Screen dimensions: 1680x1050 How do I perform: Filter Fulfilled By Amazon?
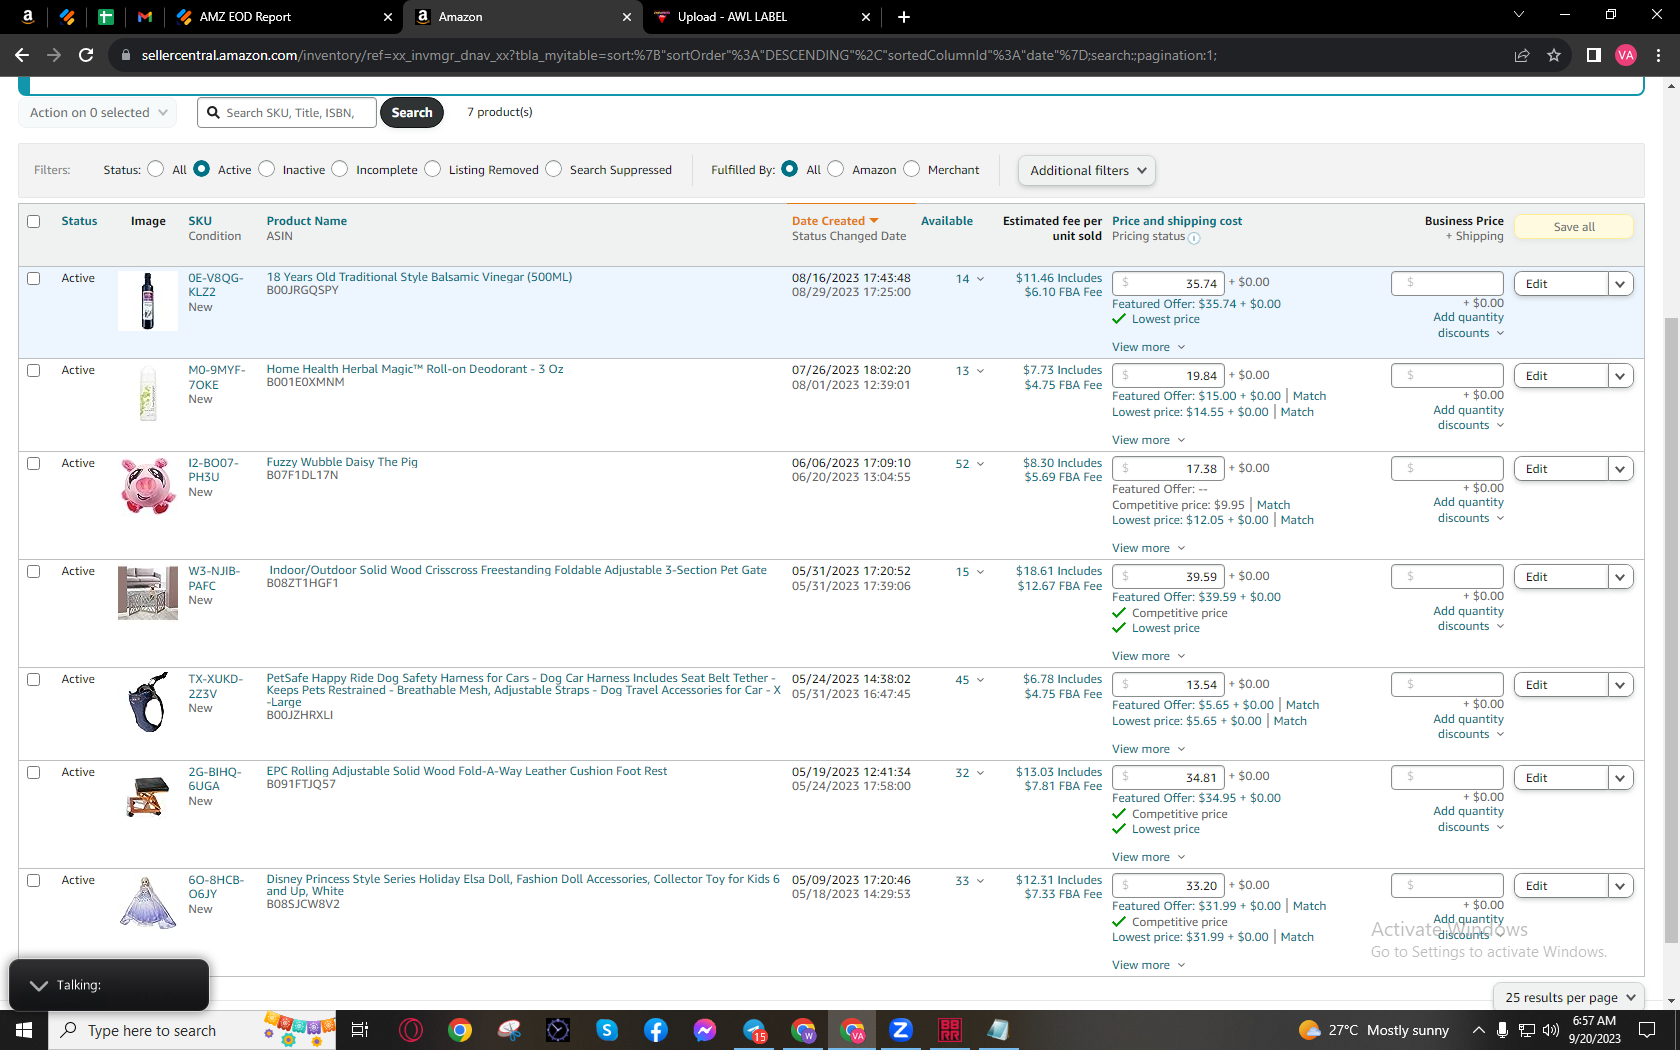coord(836,169)
